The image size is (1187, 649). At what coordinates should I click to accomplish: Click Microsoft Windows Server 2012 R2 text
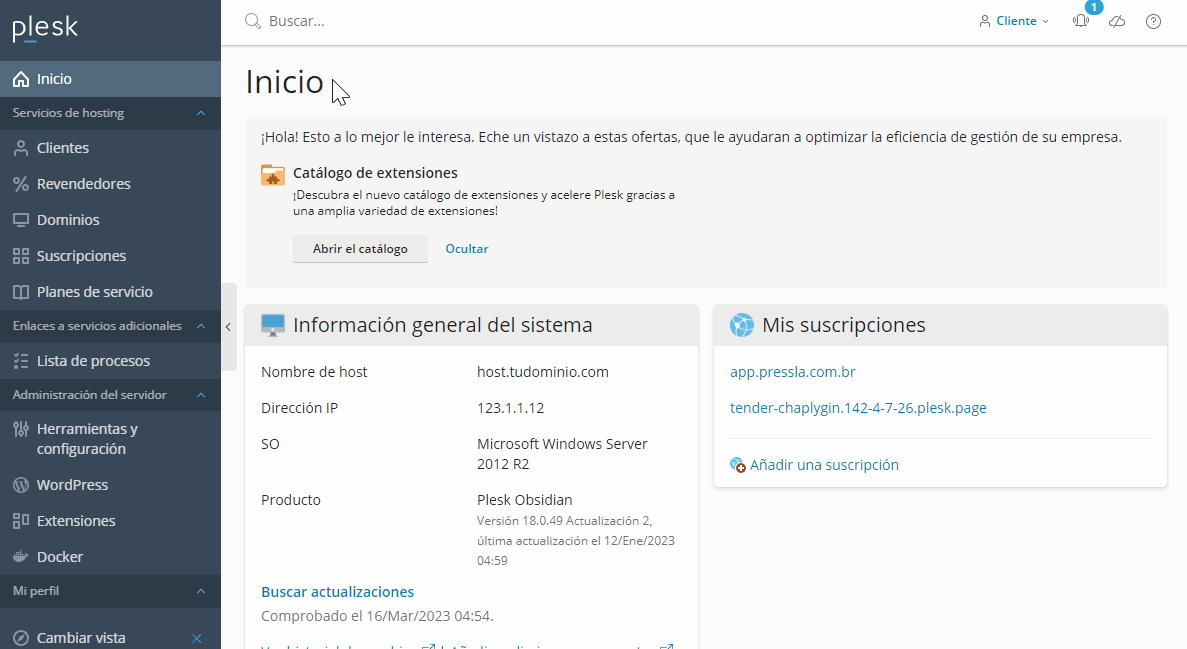[x=562, y=454]
